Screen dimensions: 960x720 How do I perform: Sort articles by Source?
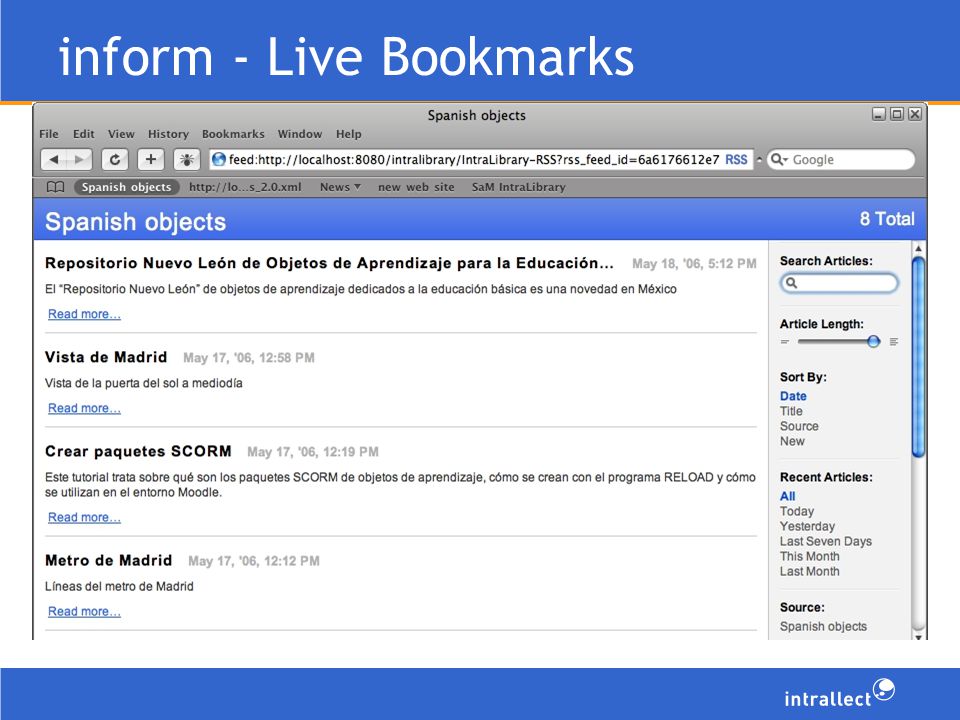point(799,426)
